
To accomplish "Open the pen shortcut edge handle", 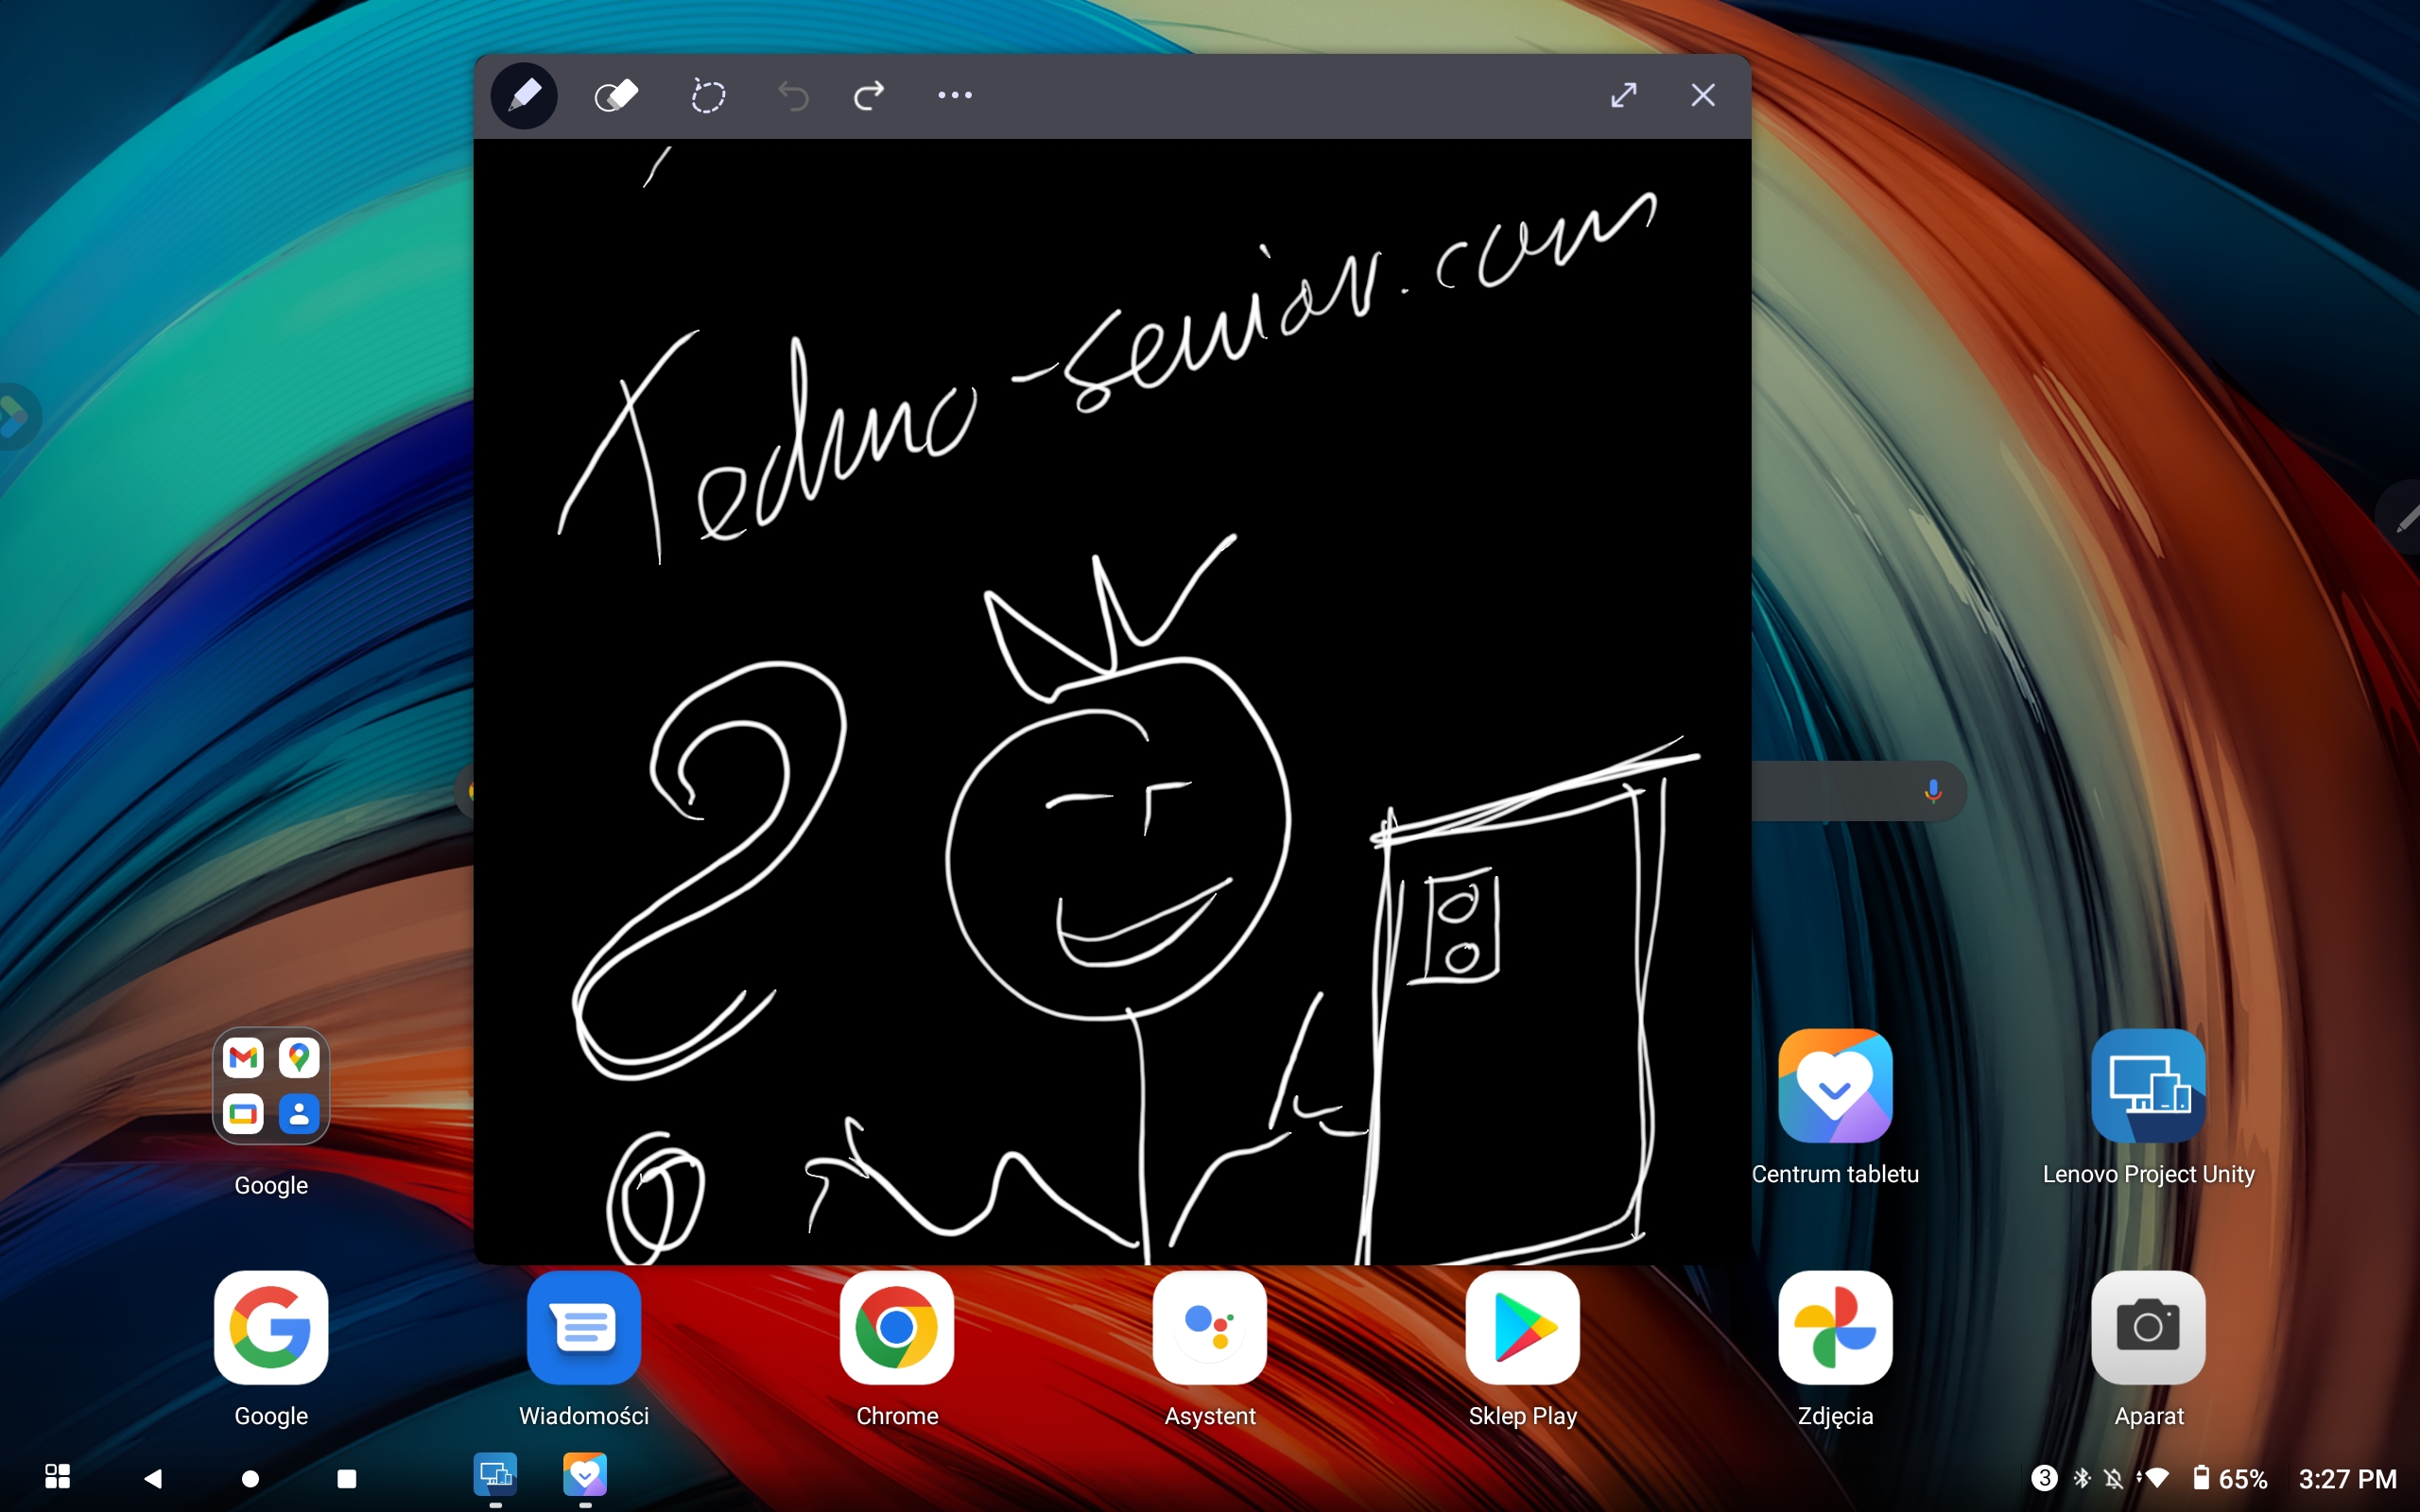I will pyautogui.click(x=2402, y=517).
